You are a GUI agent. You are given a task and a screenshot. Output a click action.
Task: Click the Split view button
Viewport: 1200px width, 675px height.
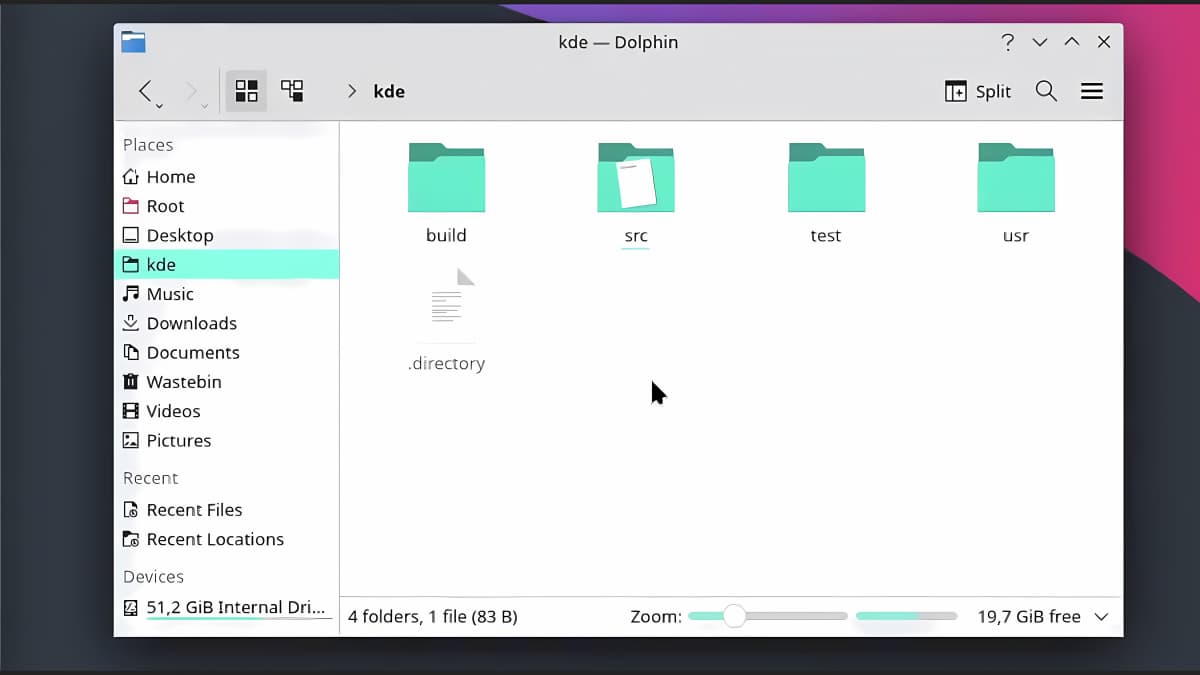[978, 91]
